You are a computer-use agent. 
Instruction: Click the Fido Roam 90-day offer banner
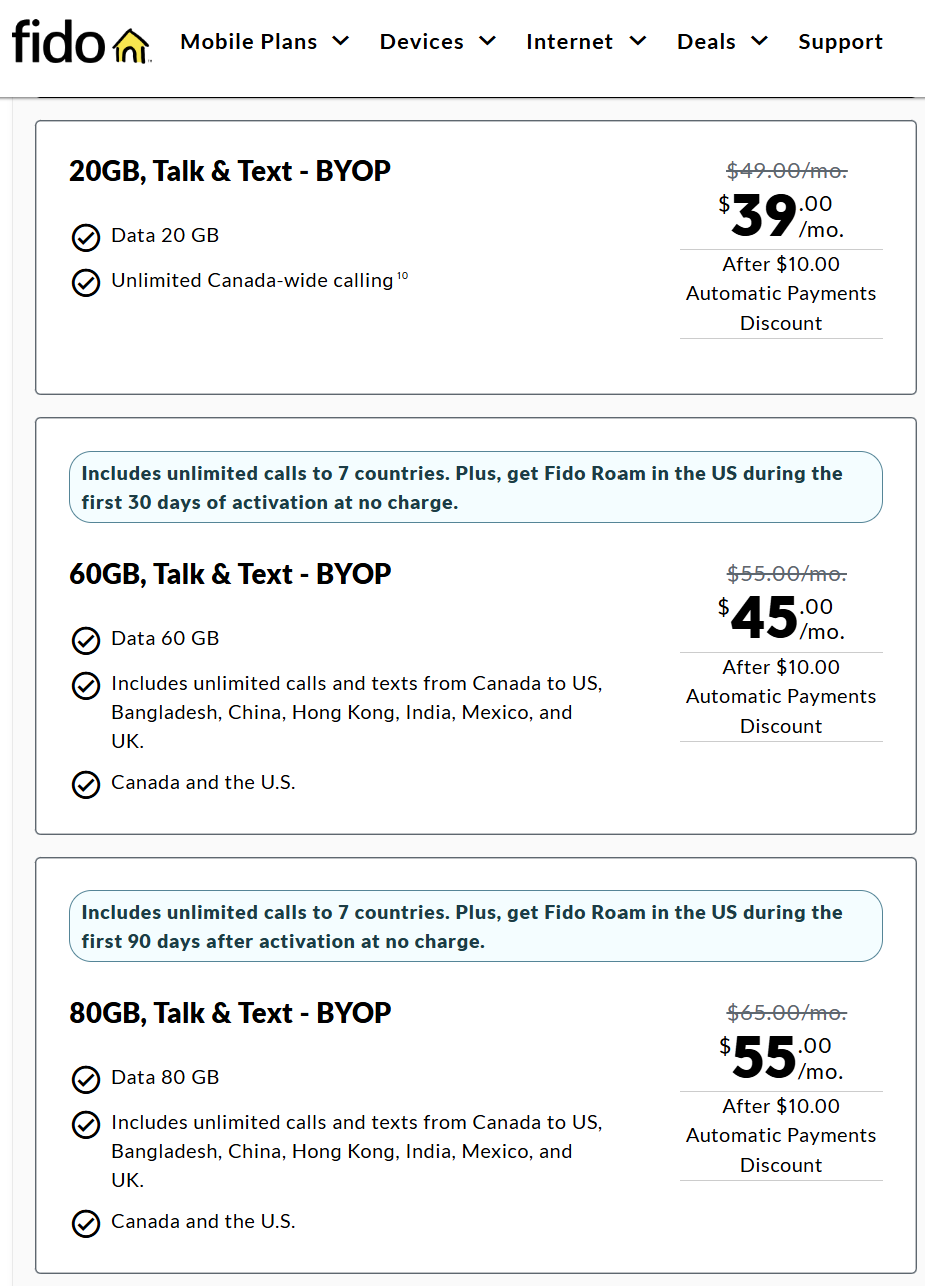click(475, 926)
